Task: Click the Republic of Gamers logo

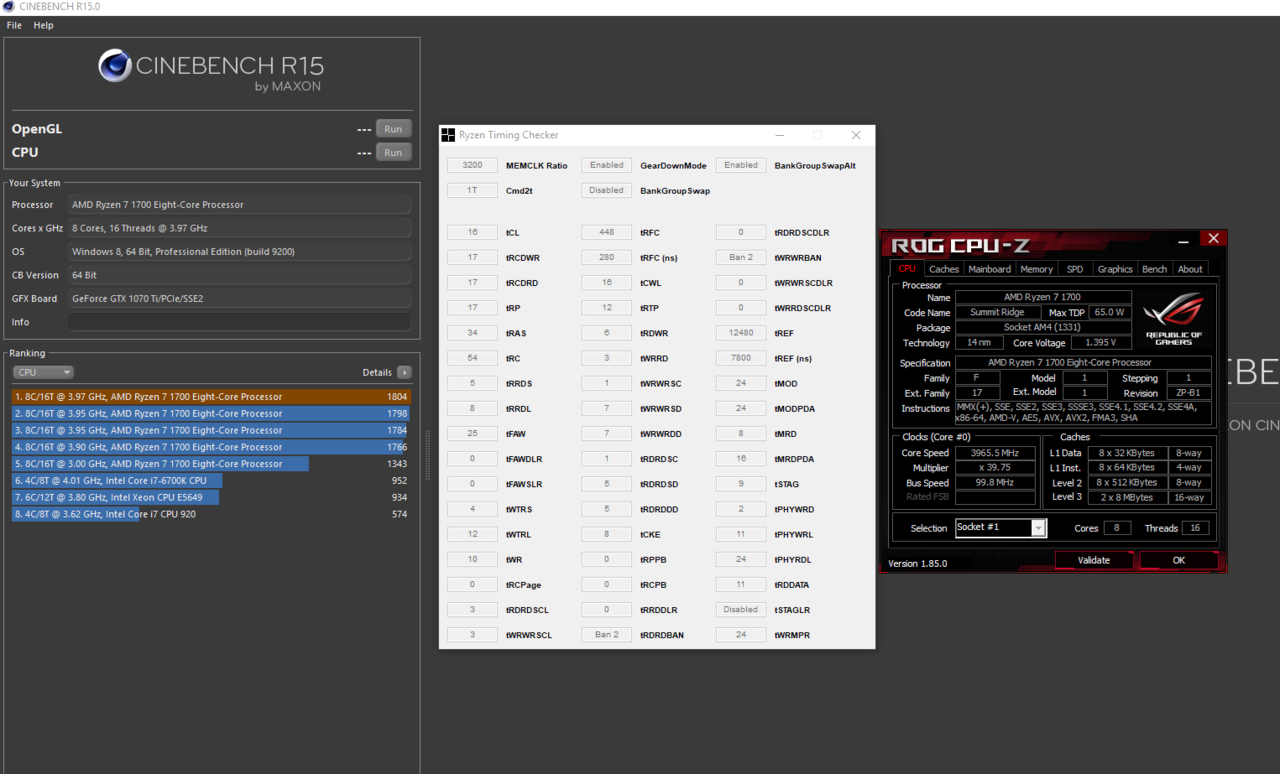Action: tap(1173, 318)
